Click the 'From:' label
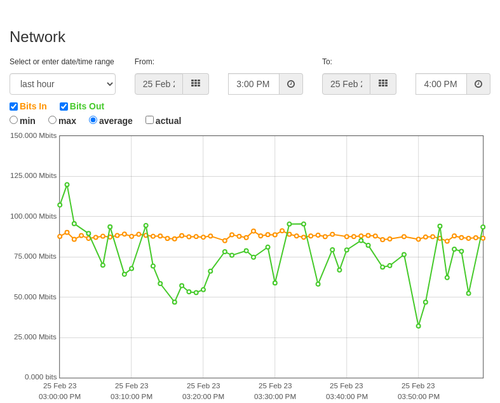This screenshot has height=403, width=500. 144,62
